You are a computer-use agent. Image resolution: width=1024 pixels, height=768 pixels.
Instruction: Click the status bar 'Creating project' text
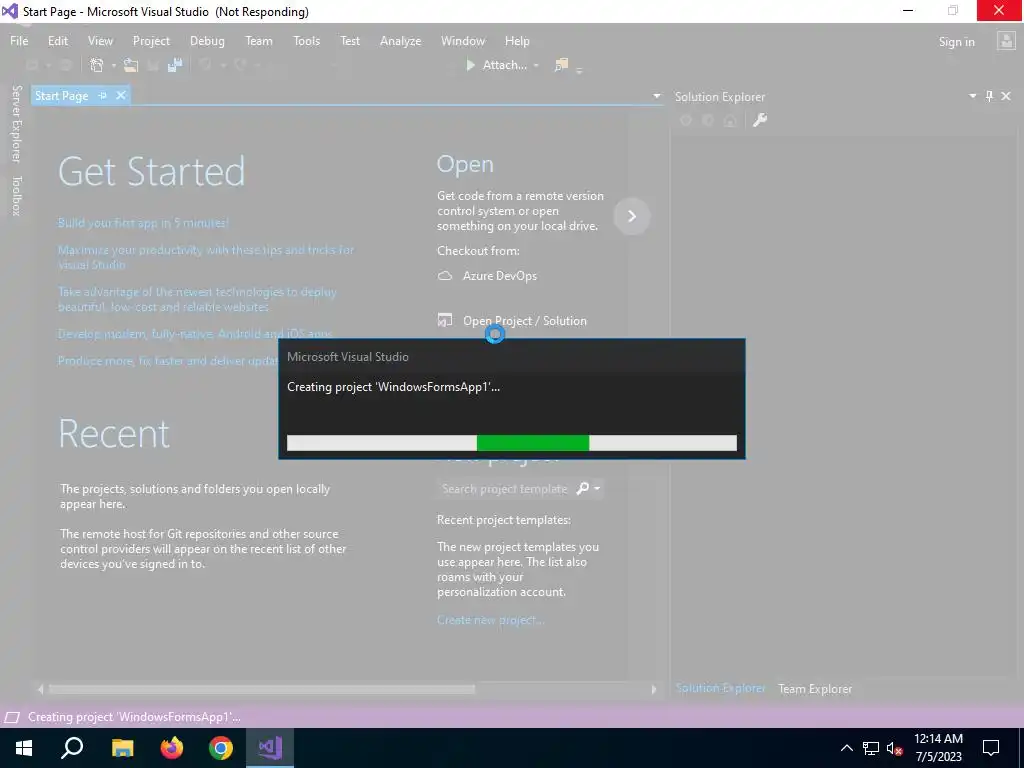134,716
